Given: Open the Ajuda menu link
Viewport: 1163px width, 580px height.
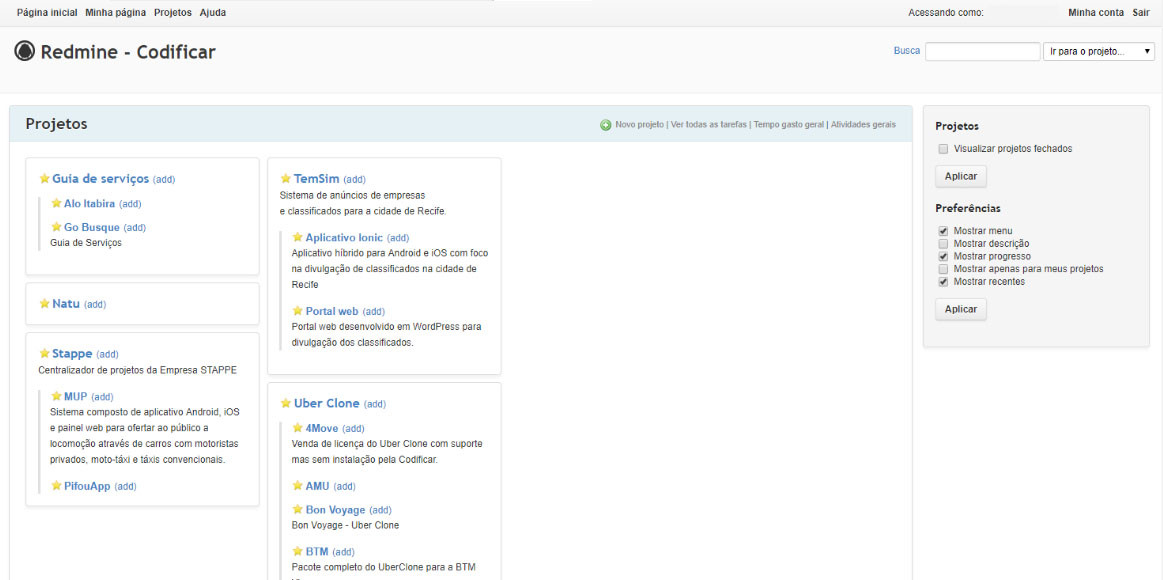Looking at the screenshot, I should pos(213,13).
